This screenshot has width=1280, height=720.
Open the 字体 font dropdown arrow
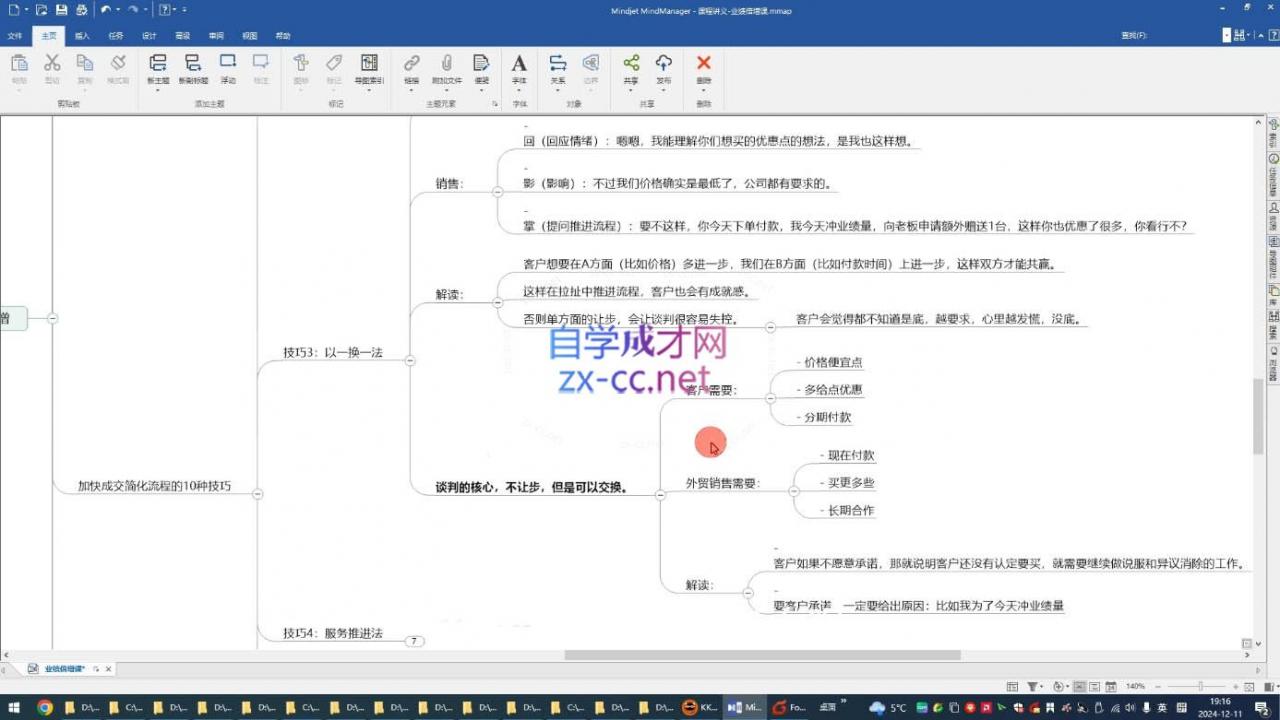click(520, 90)
